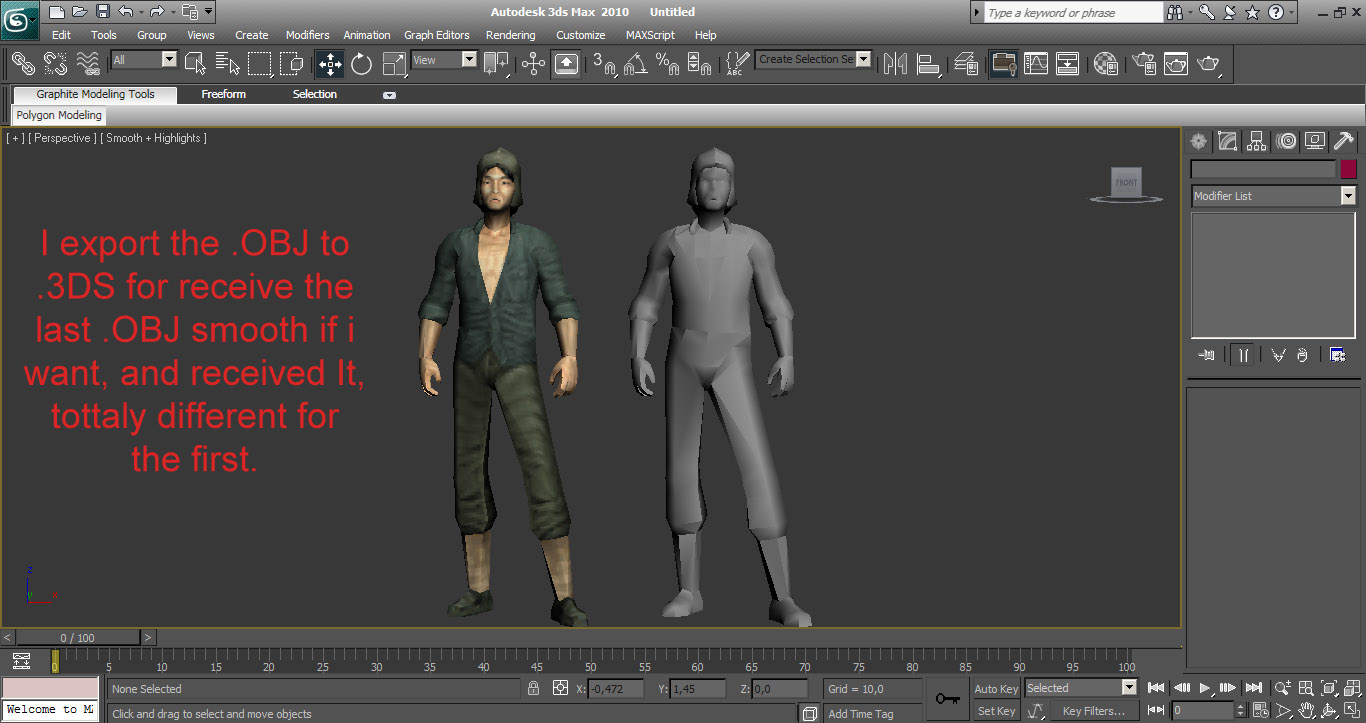This screenshot has width=1366, height=723.
Task: Switch to the Hierarchy command panel tab
Action: [1257, 141]
